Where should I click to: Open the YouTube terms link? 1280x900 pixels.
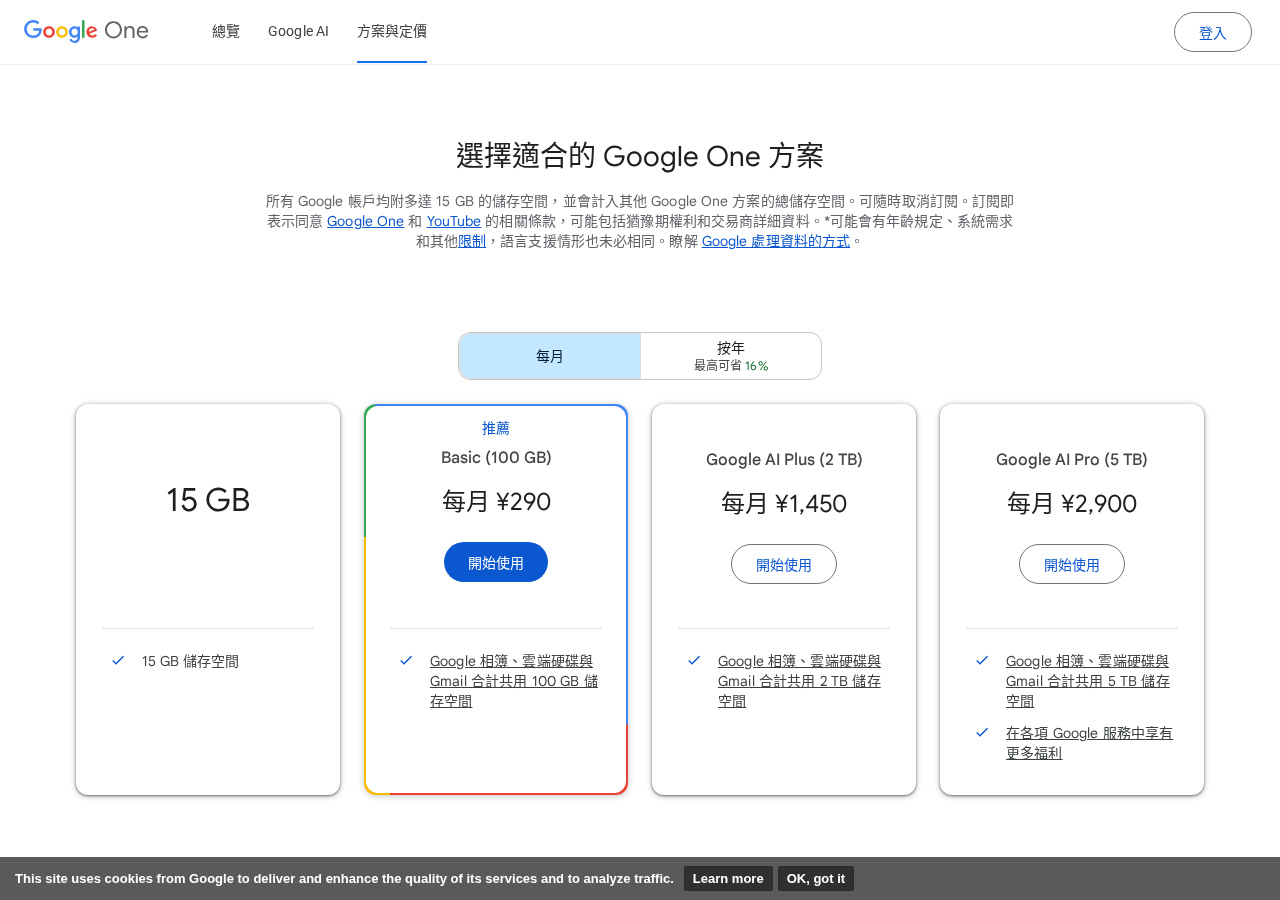pos(453,221)
